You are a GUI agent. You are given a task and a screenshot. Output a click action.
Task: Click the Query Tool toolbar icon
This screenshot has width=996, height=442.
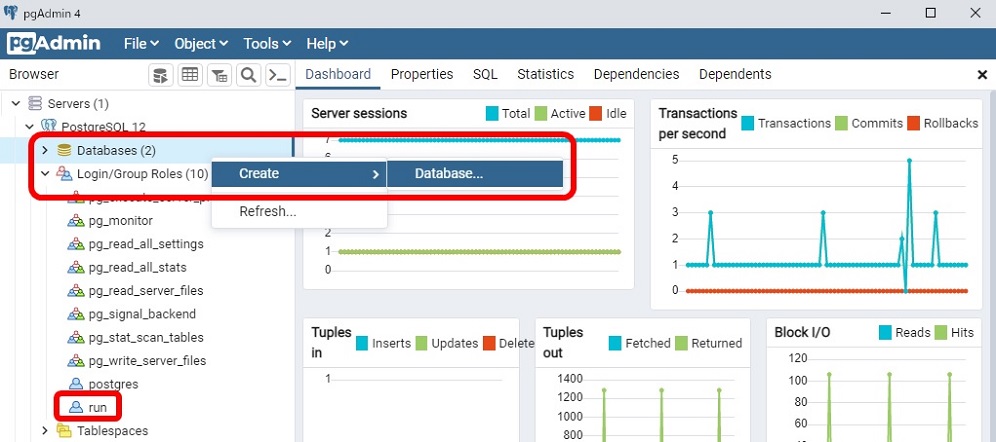pyautogui.click(x=161, y=75)
